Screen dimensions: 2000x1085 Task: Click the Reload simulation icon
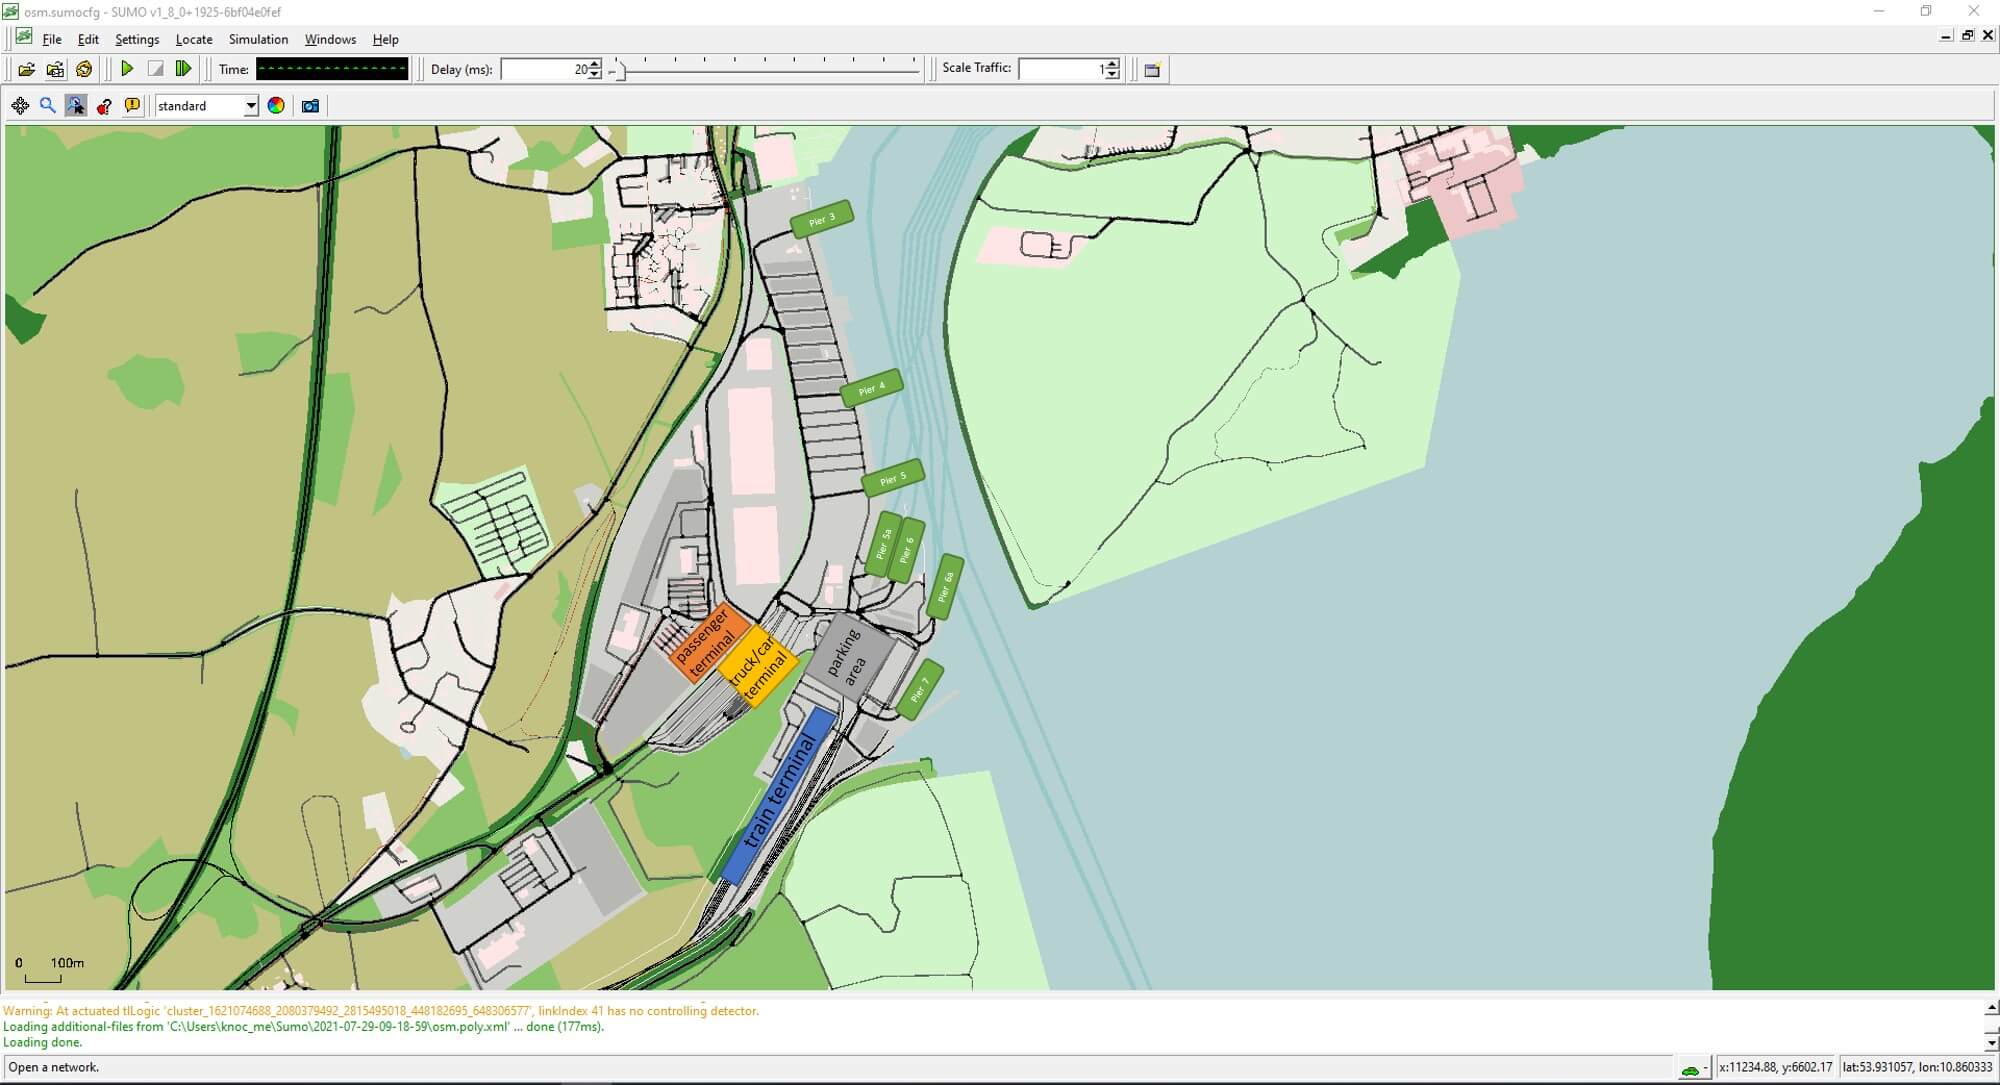click(x=84, y=69)
